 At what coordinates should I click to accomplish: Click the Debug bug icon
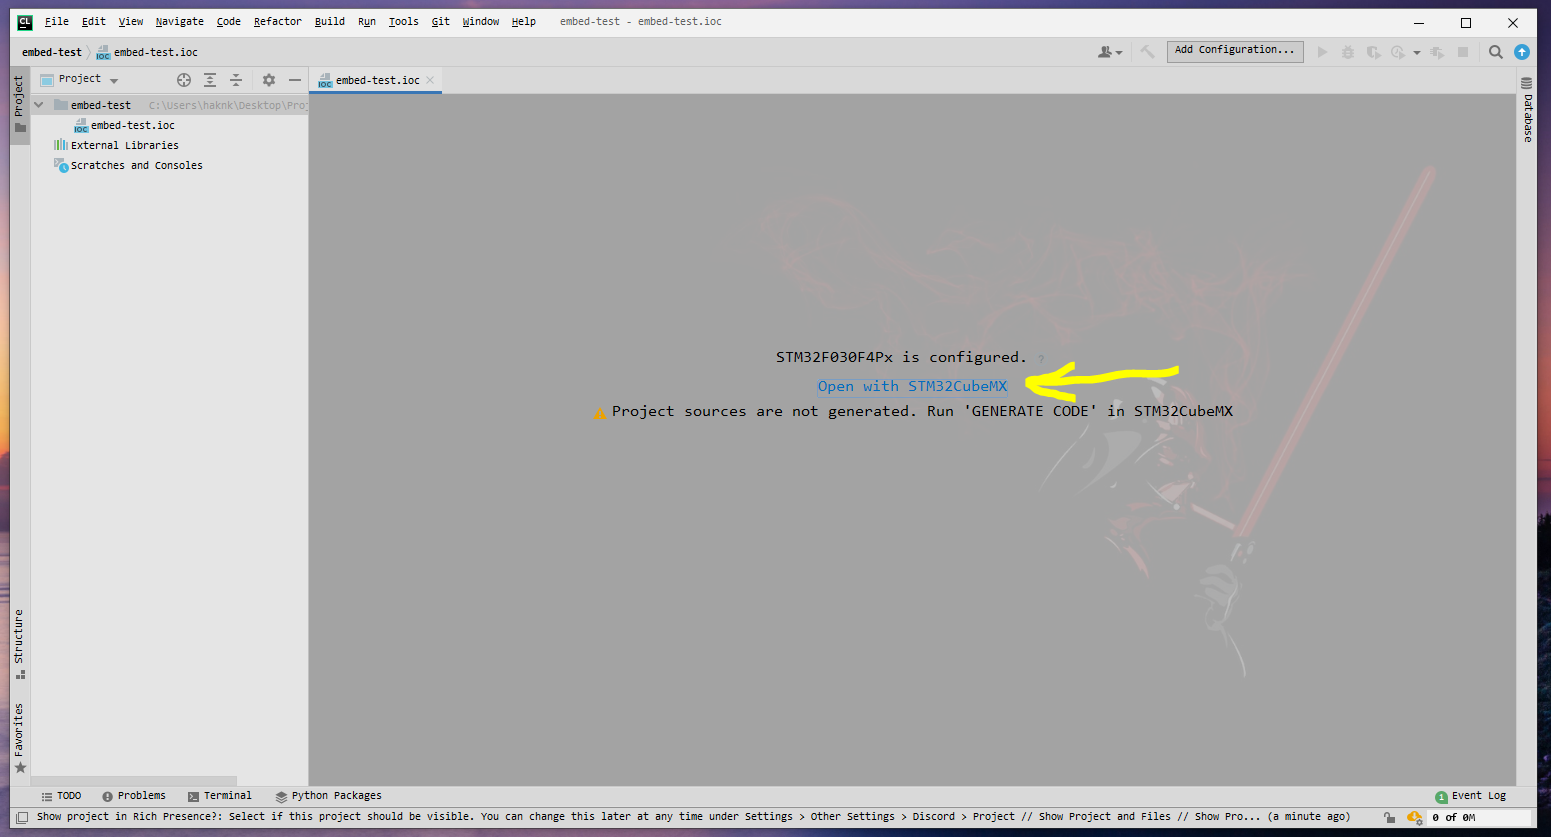point(1348,52)
